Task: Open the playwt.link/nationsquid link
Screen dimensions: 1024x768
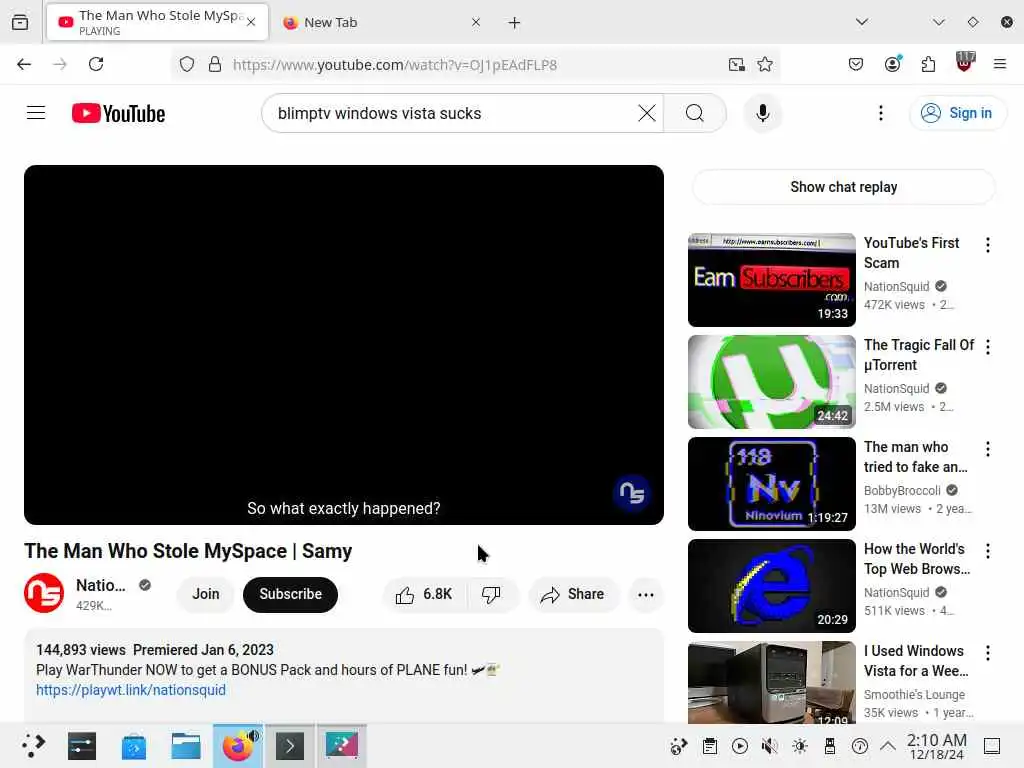Action: 131,690
